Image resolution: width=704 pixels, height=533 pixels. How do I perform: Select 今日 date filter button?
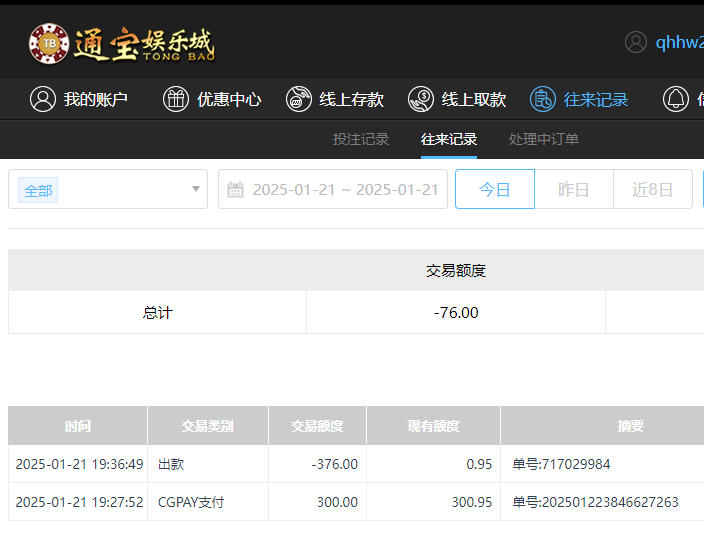[x=495, y=189]
